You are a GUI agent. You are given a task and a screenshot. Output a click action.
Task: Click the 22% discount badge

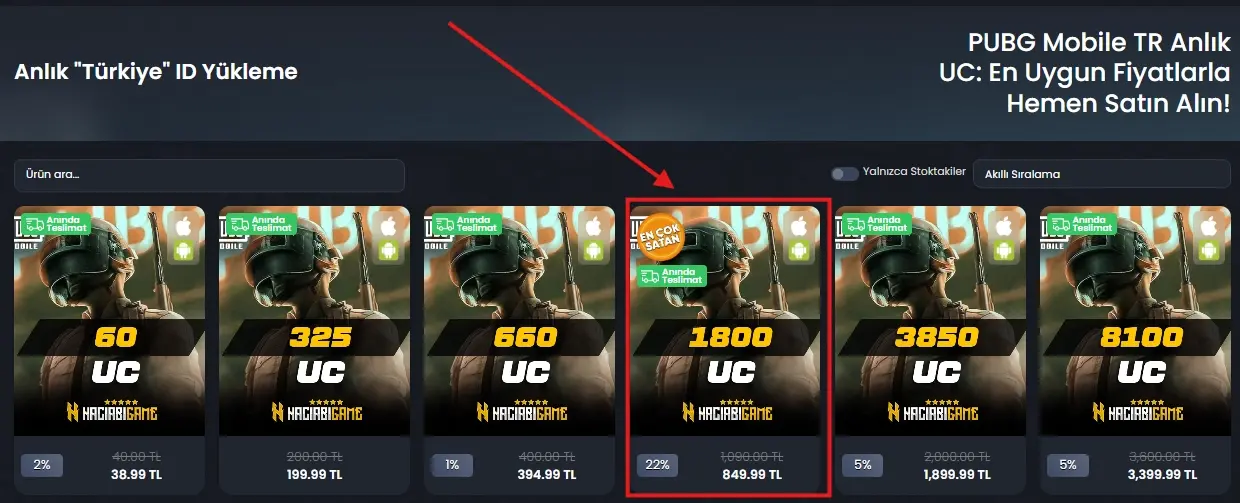(x=657, y=465)
